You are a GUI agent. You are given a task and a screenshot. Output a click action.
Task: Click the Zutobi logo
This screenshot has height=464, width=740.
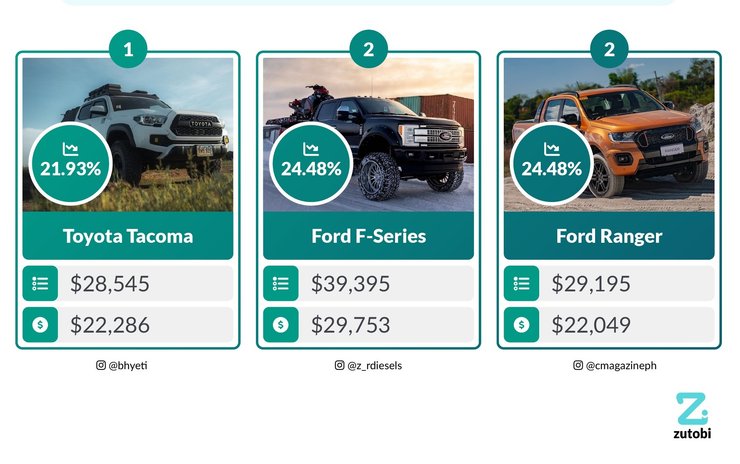[690, 417]
